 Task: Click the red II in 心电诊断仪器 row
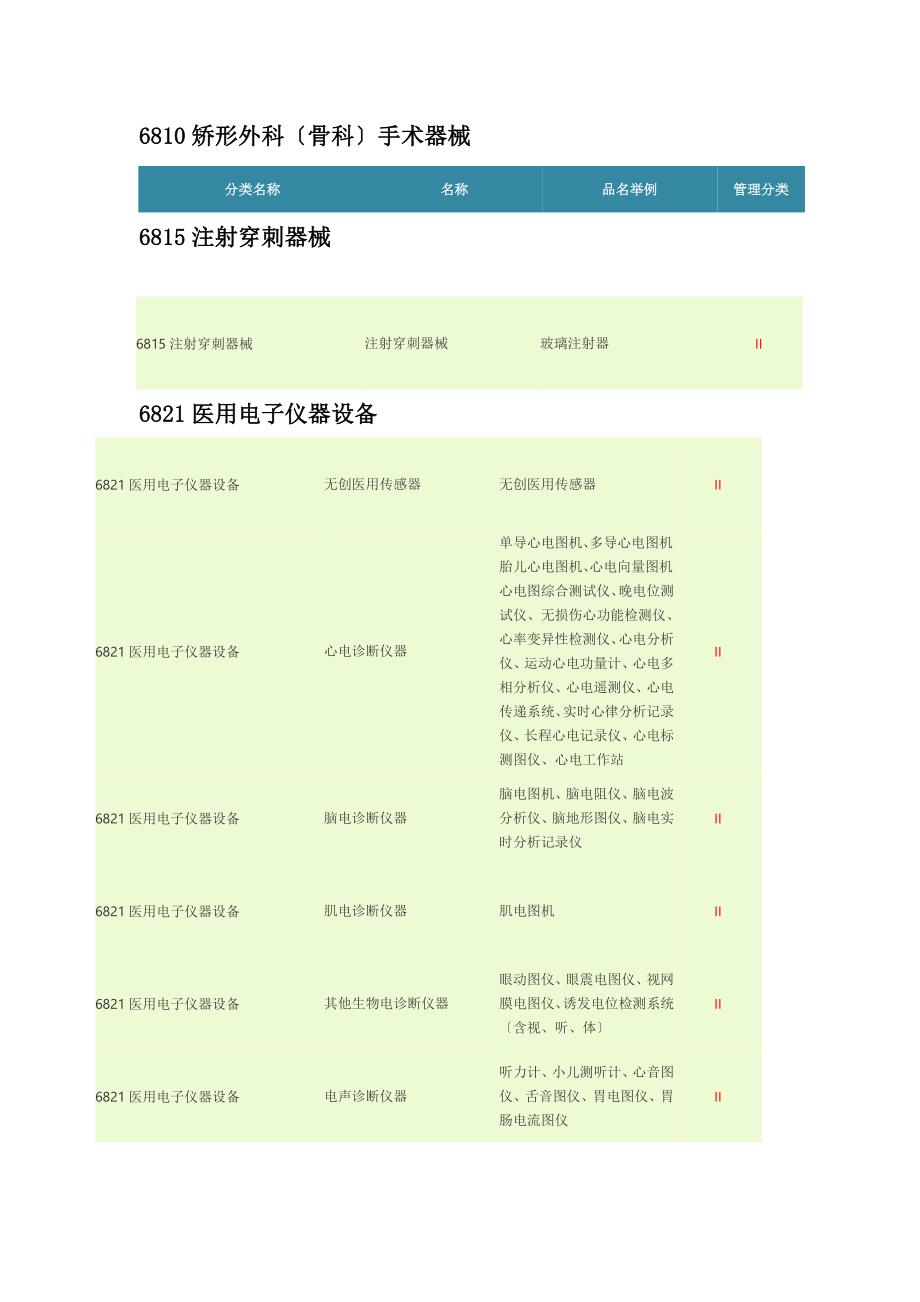point(717,652)
